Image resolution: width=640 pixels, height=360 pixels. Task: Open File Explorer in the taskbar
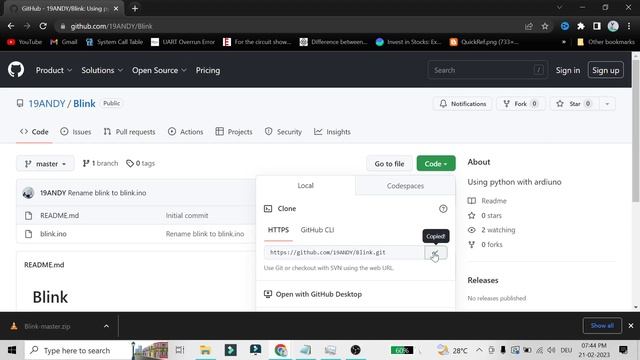(205, 350)
